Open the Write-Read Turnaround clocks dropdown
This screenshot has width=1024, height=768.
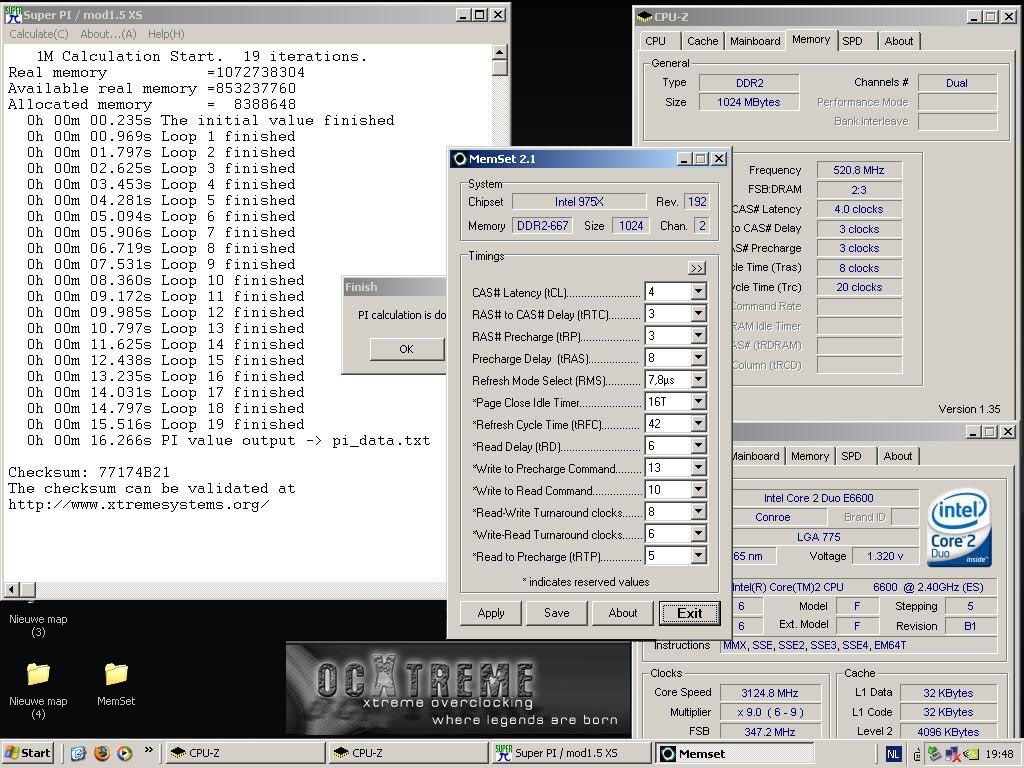(x=698, y=534)
